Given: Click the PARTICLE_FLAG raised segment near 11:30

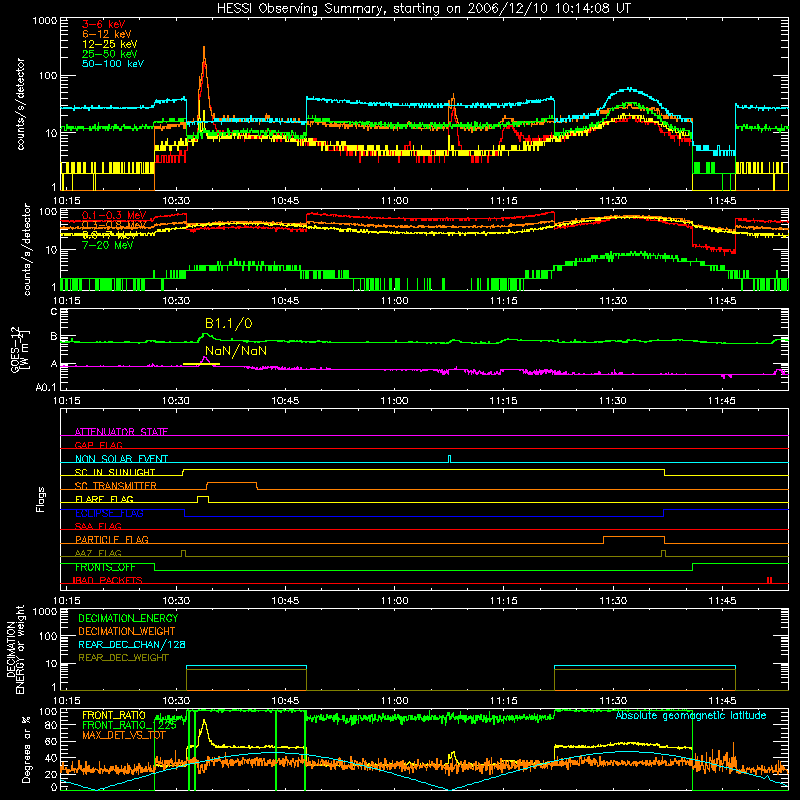Looking at the screenshot, I should pyautogui.click(x=634, y=538).
